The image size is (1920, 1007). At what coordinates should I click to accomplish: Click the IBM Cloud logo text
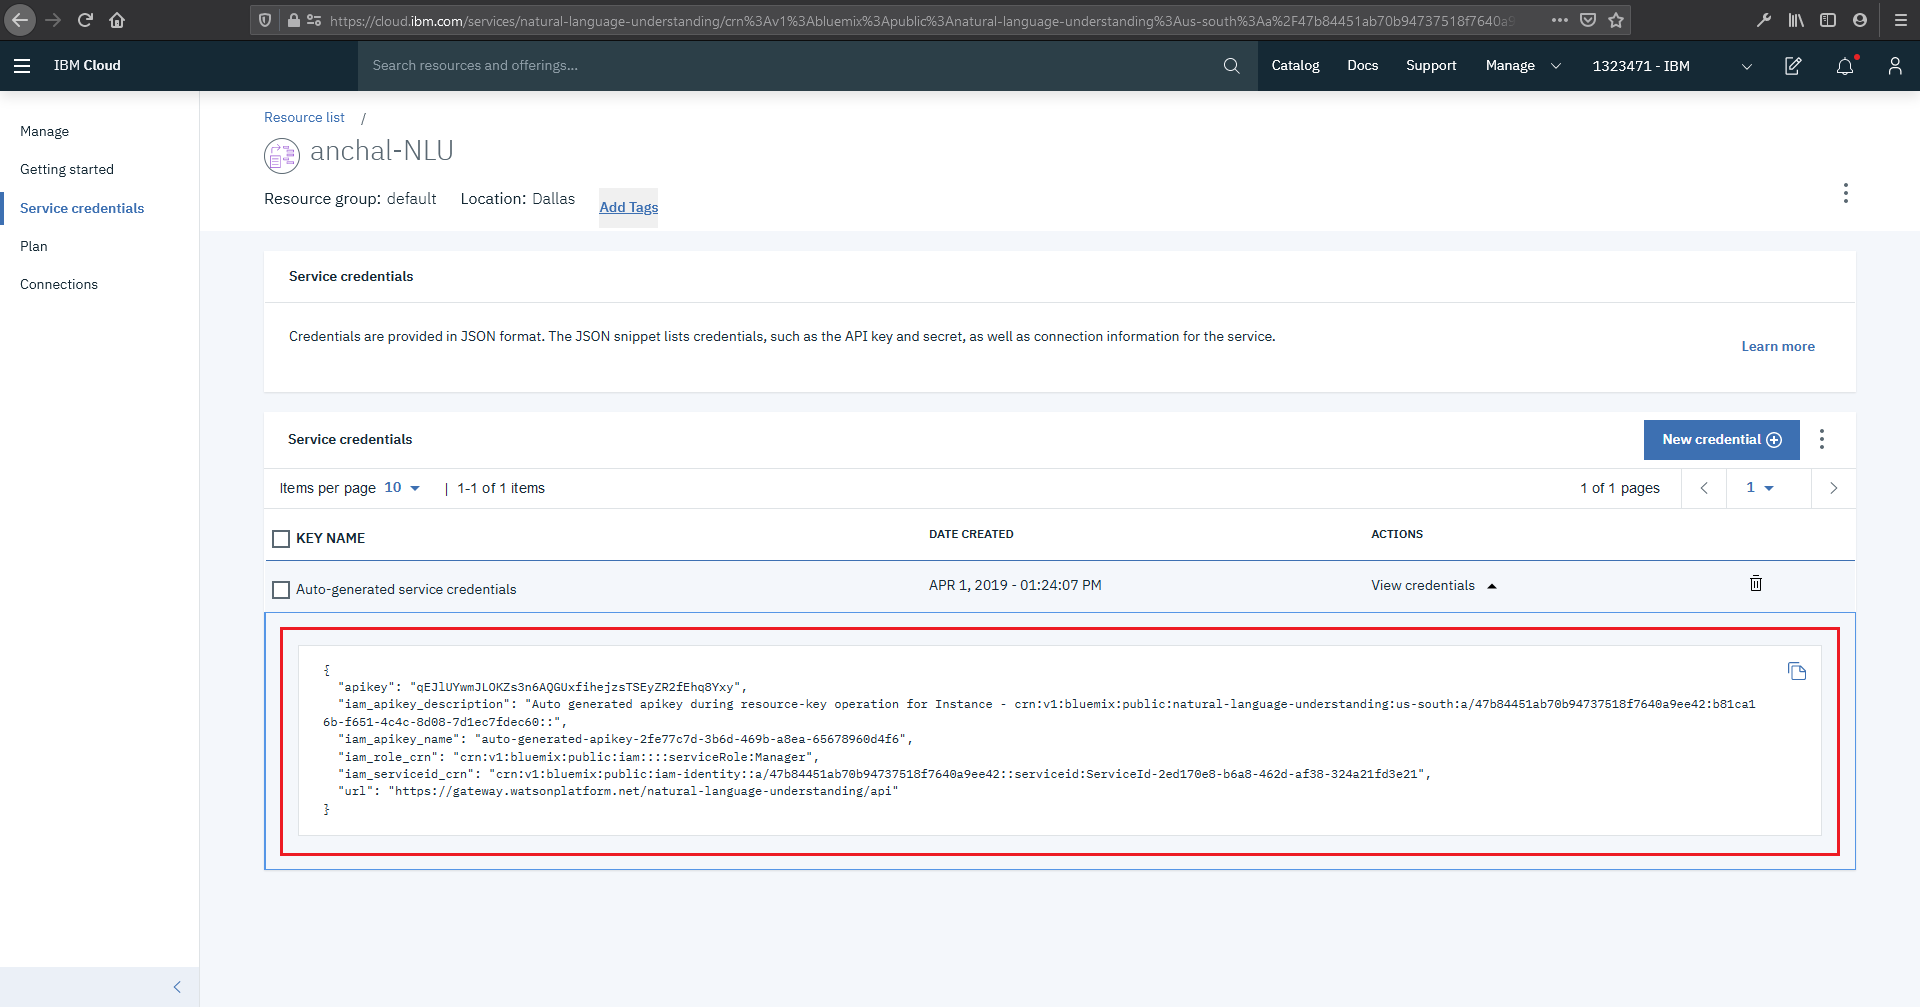[x=87, y=66]
